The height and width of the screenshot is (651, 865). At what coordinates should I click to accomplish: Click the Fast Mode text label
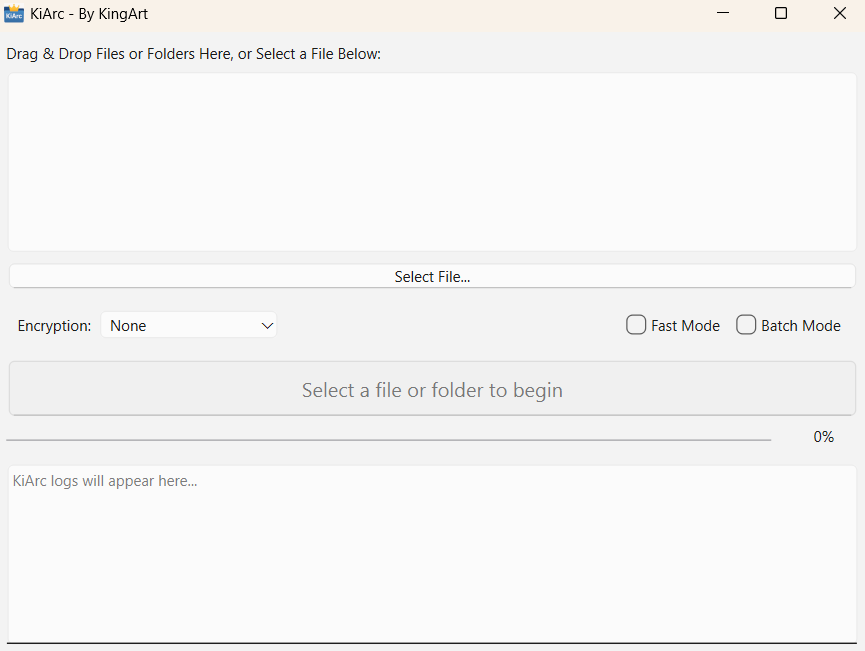685,326
